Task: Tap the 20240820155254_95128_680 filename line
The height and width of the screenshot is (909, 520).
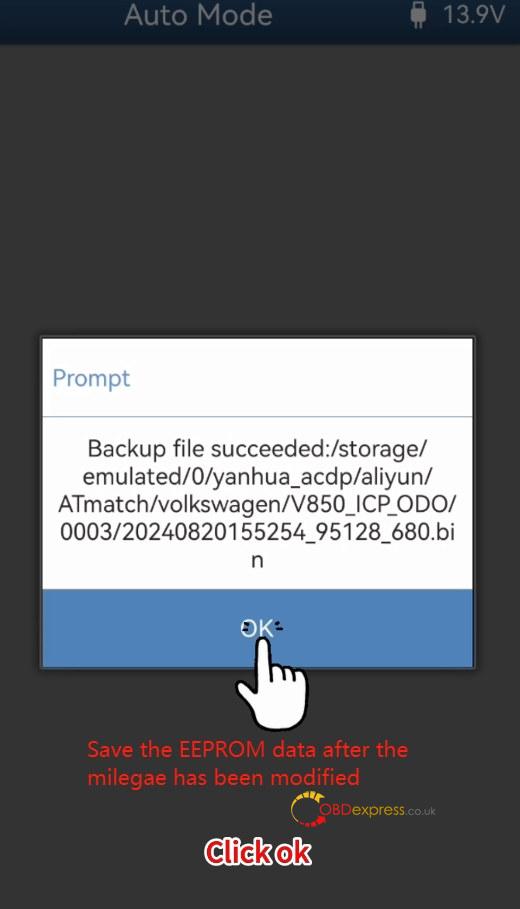Action: (x=257, y=532)
